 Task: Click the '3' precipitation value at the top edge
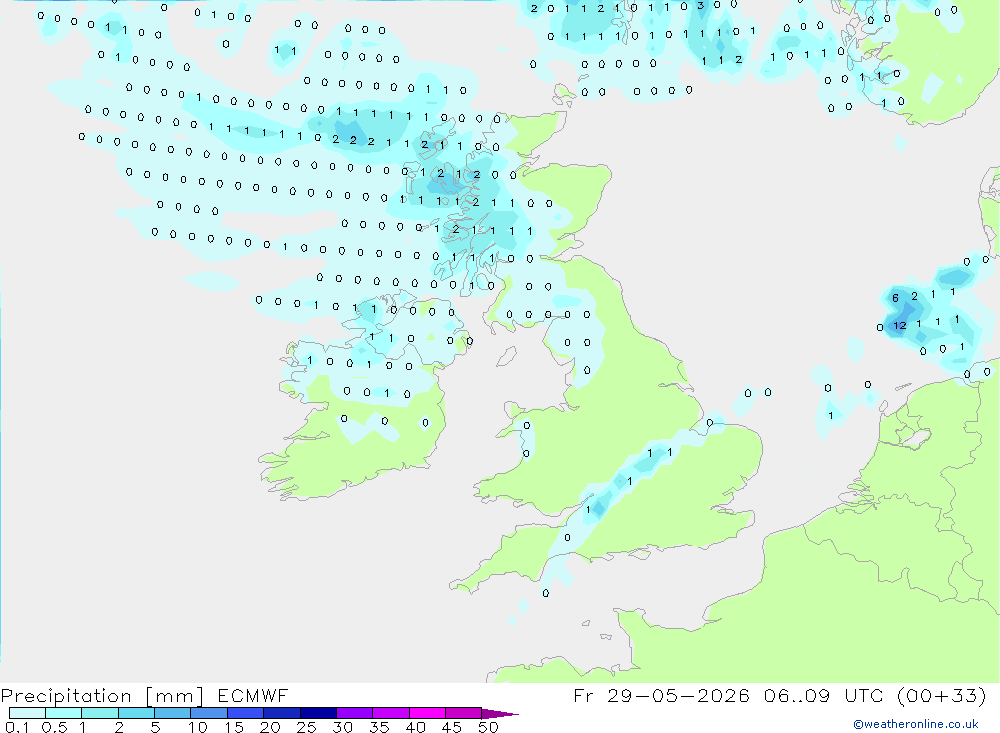[x=700, y=6]
